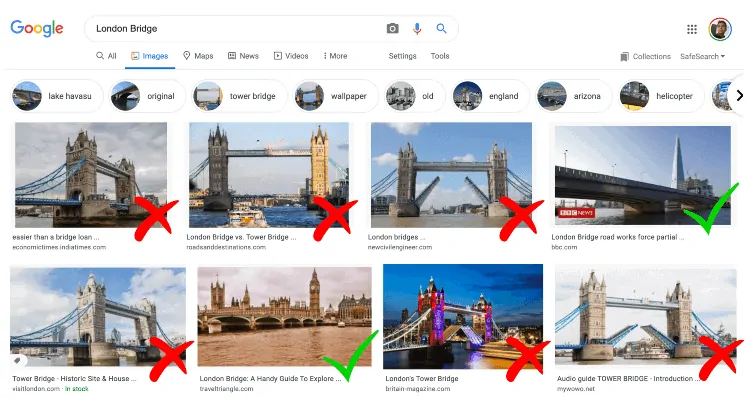The width and height of the screenshot is (750, 398).
Task: Open the traveltriangle.com Westminster bridge image
Action: [284, 317]
